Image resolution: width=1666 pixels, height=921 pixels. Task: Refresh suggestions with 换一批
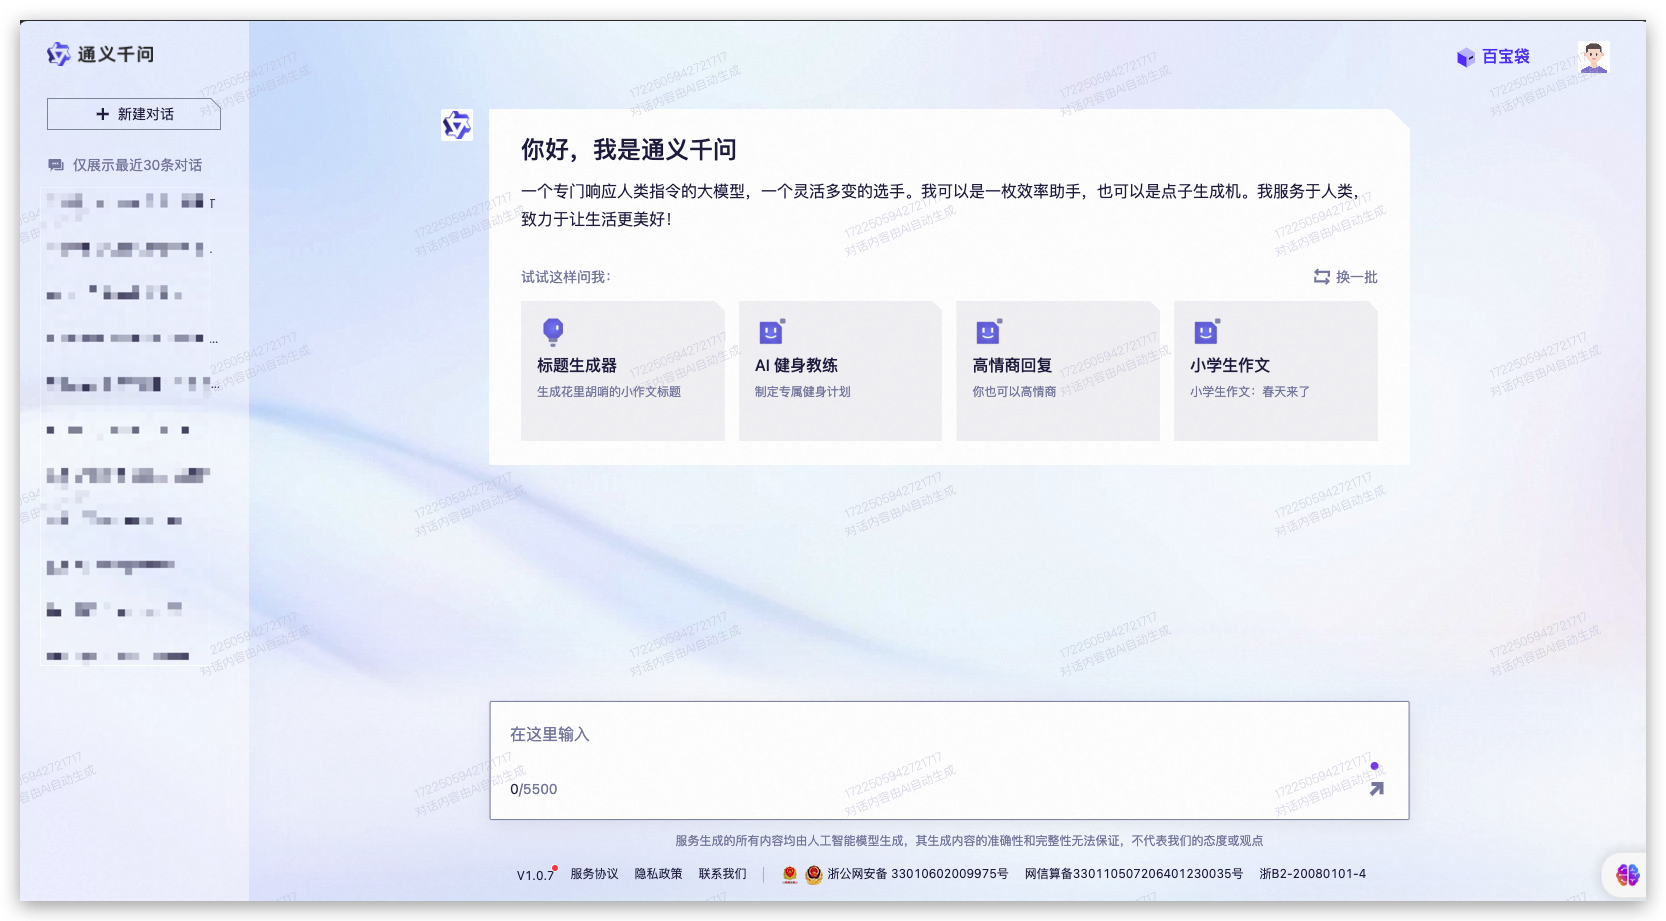click(x=1345, y=277)
